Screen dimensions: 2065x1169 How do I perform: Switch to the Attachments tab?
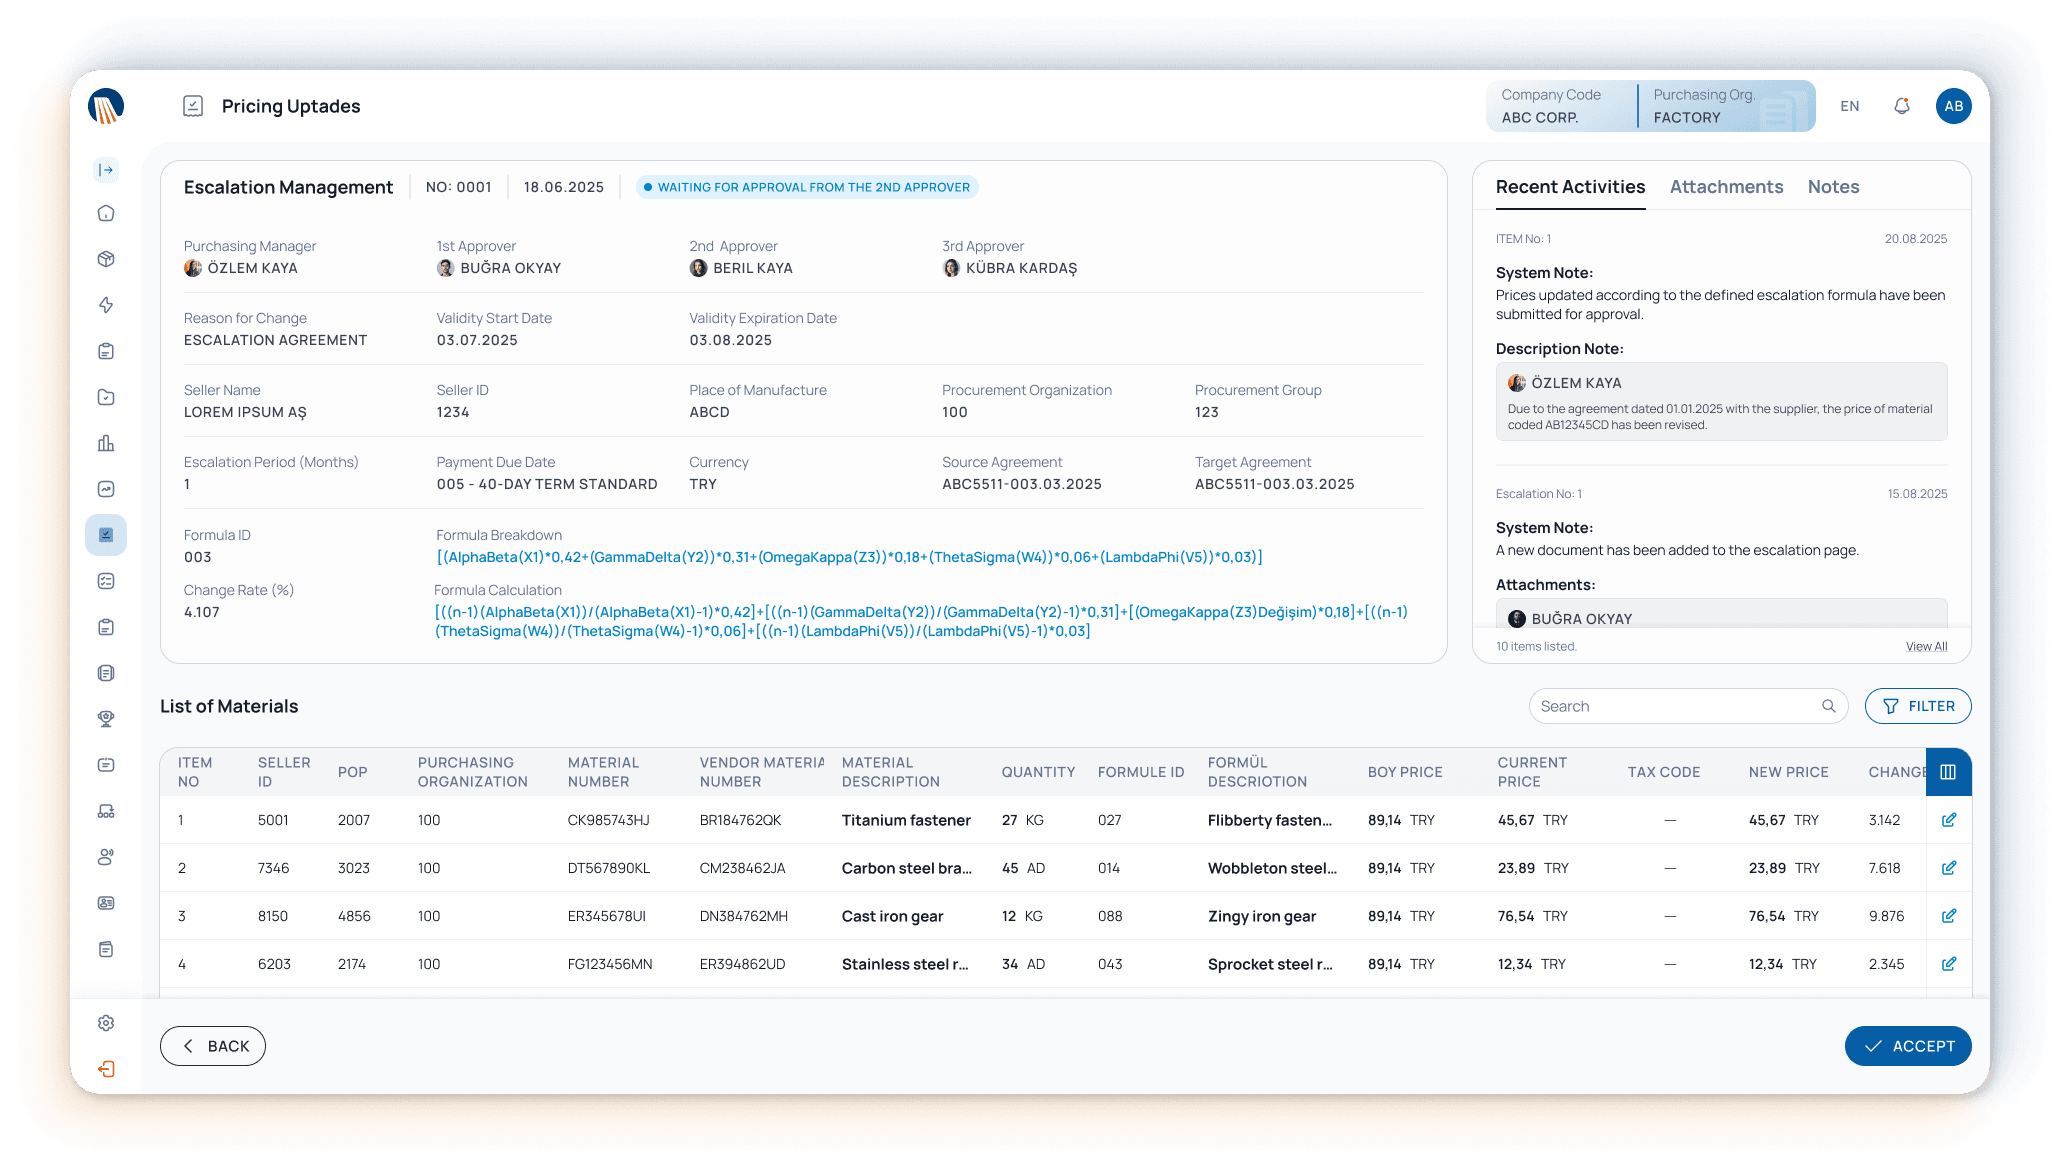1726,187
